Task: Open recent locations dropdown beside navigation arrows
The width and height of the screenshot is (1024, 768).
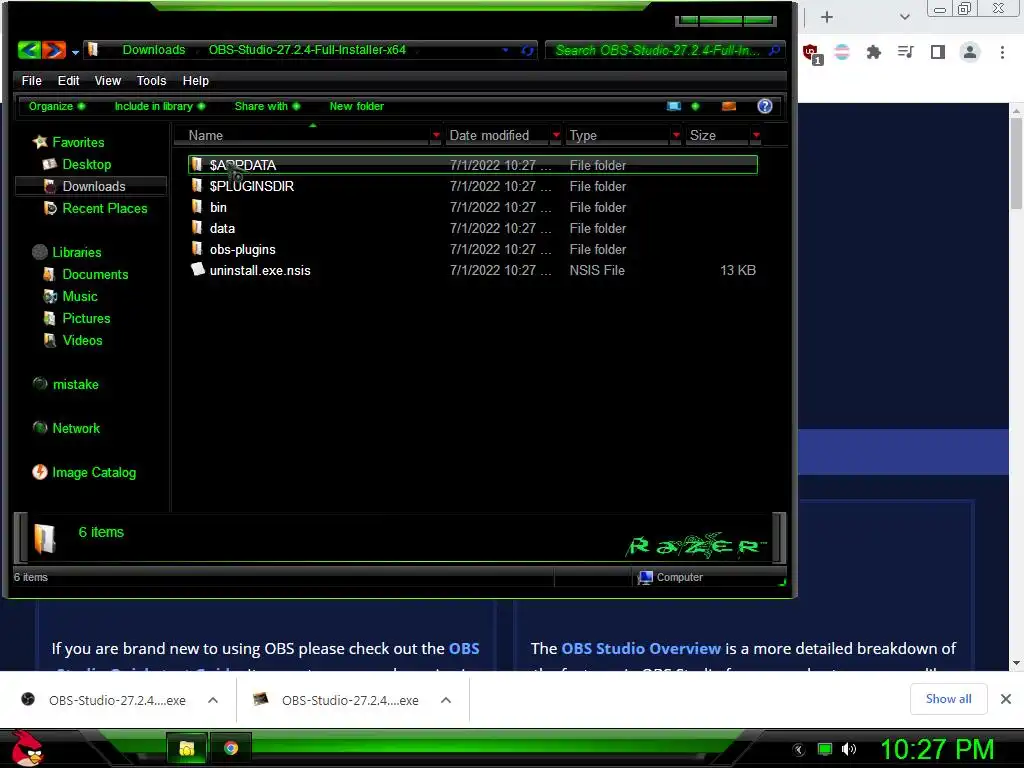Action: 76,52
